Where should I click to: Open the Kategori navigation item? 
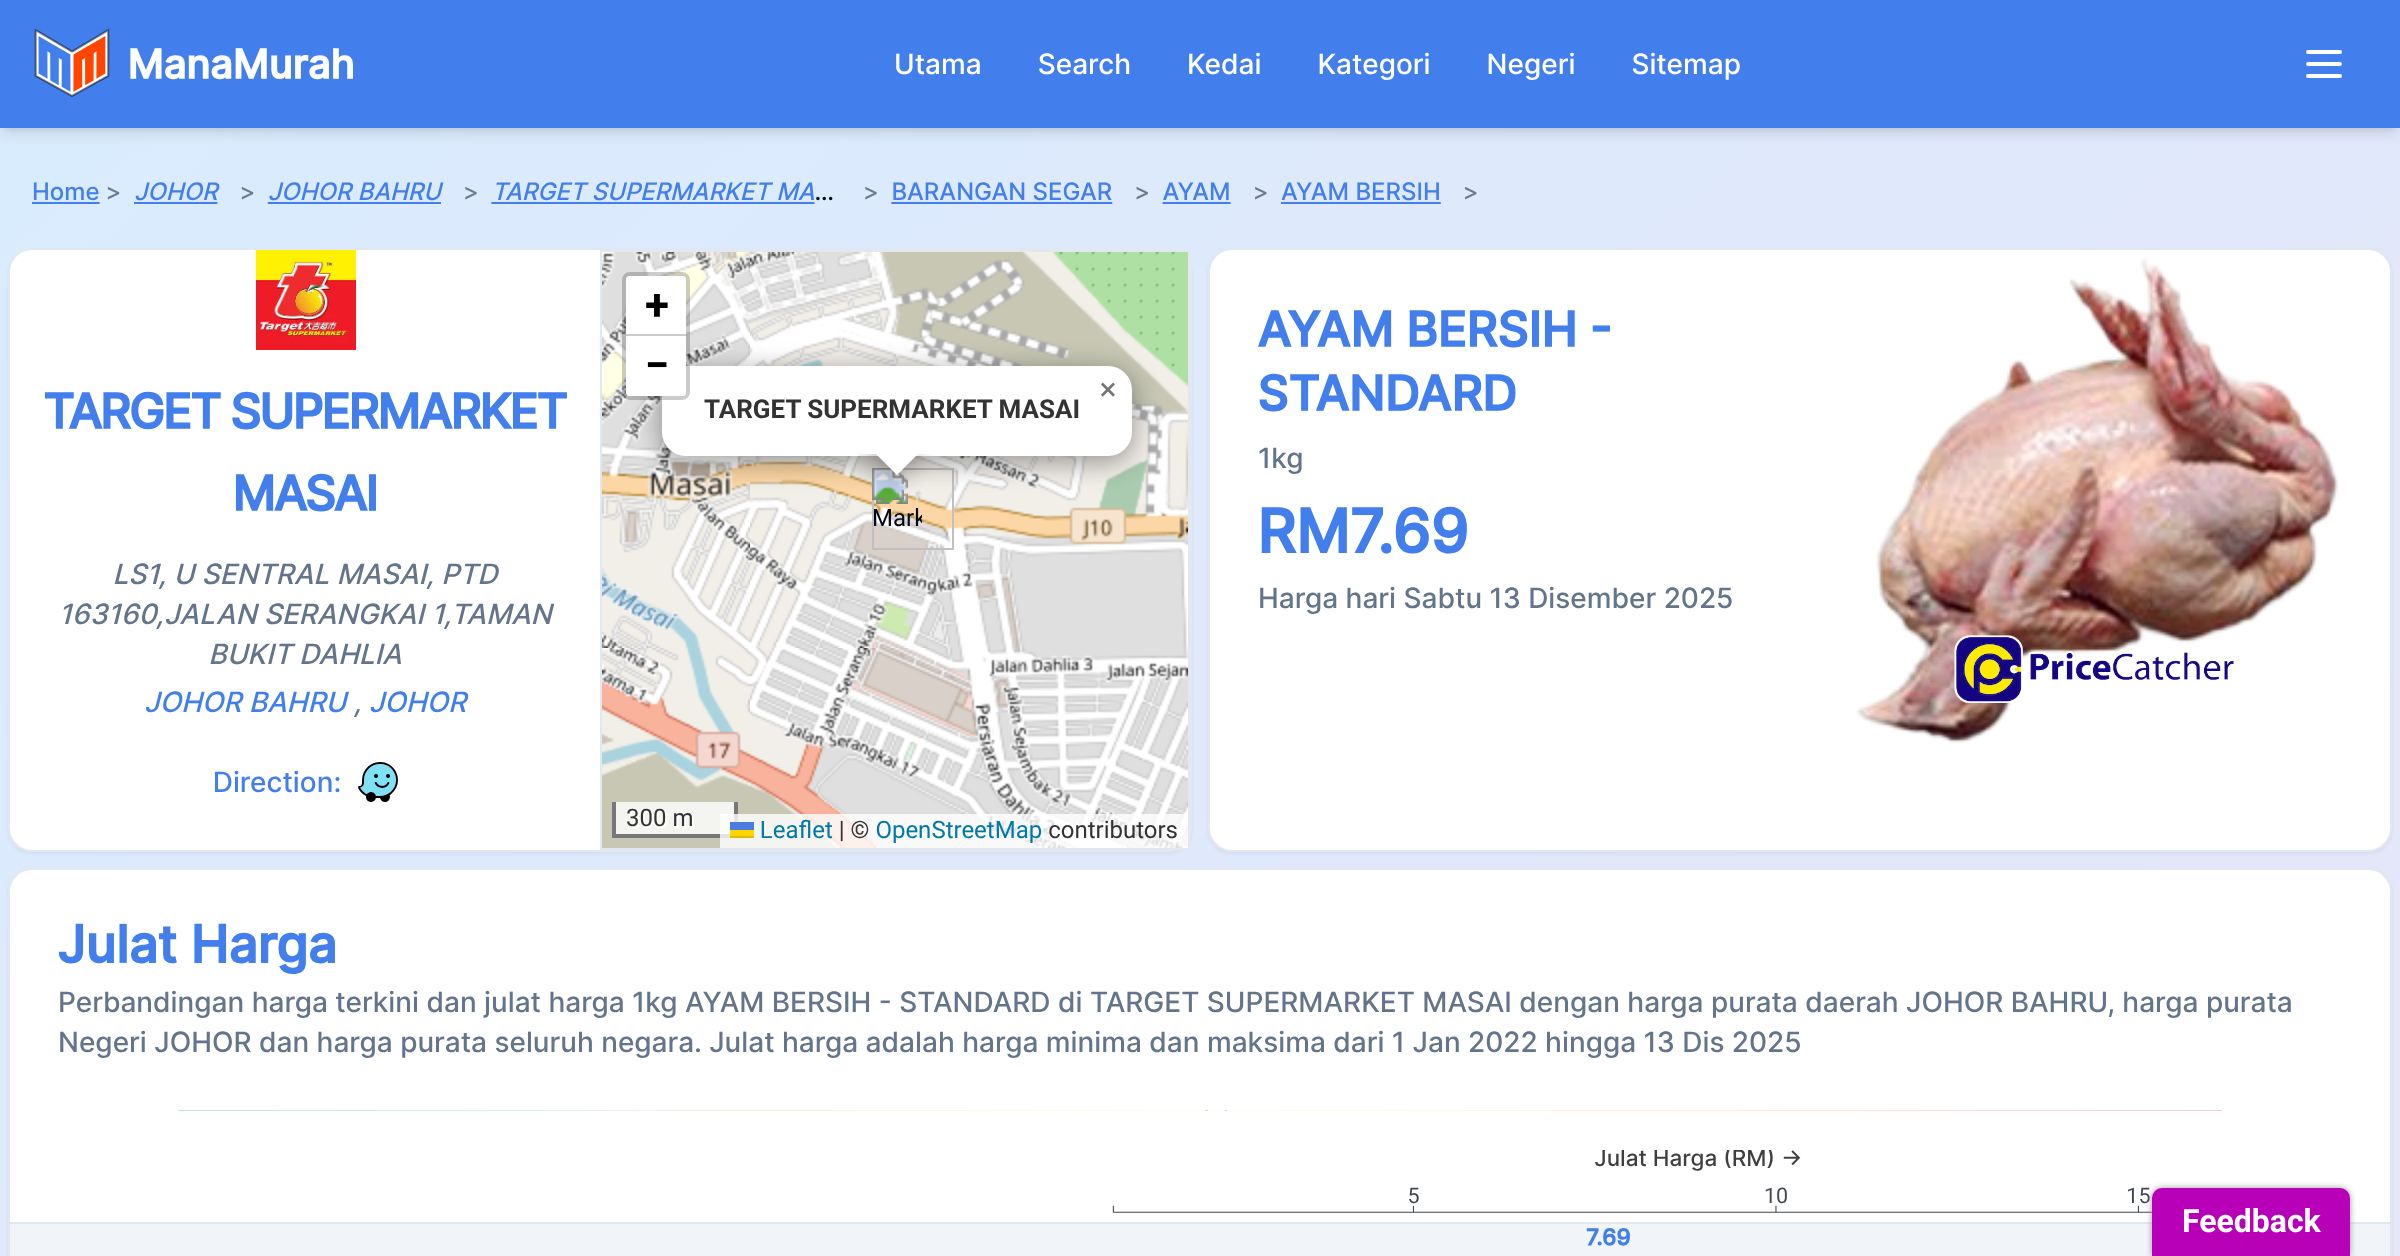point(1373,64)
